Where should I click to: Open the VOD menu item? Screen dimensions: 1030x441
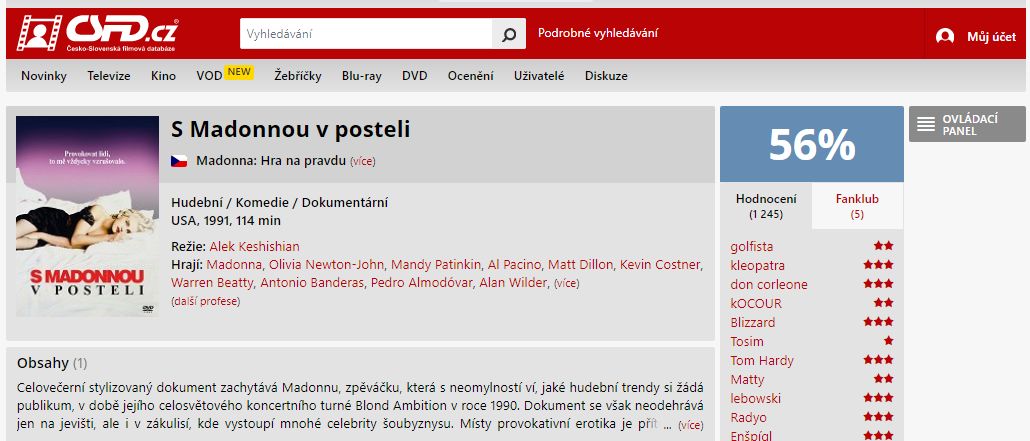click(209, 76)
